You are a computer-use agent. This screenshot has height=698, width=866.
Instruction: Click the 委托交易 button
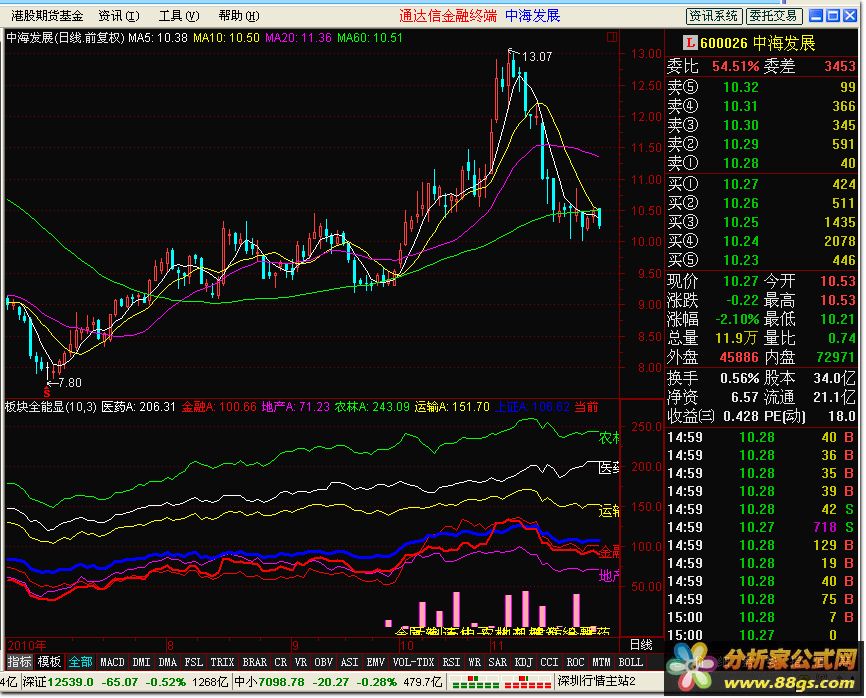(773, 16)
